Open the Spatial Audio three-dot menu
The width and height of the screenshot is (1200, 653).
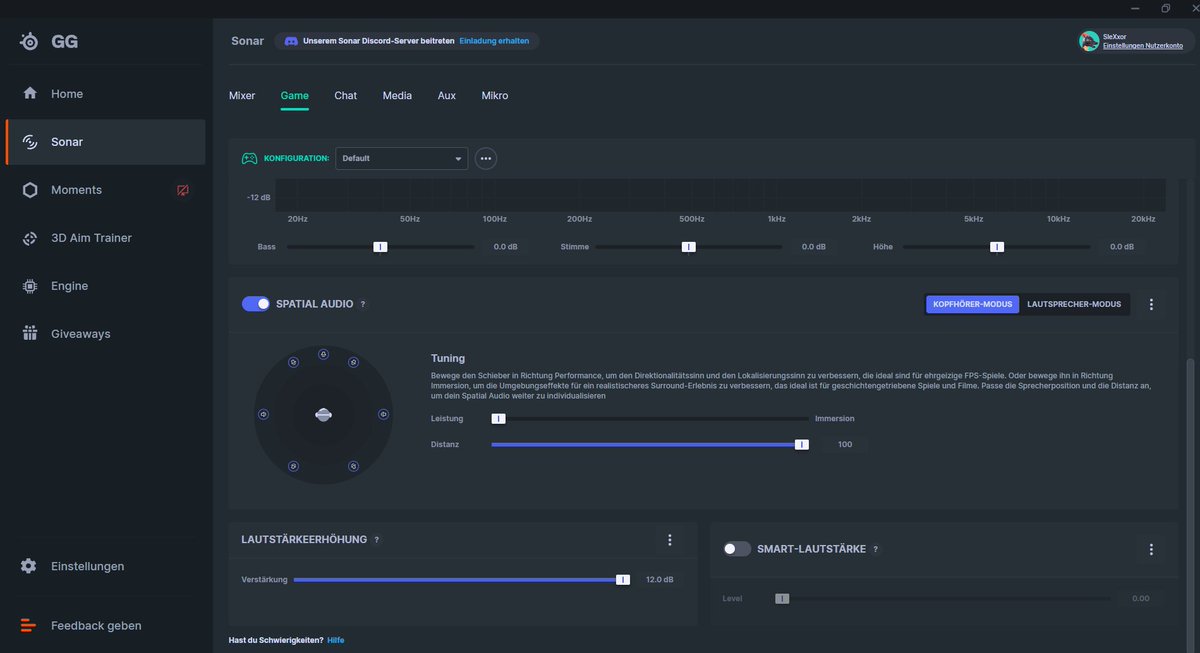coord(1151,304)
